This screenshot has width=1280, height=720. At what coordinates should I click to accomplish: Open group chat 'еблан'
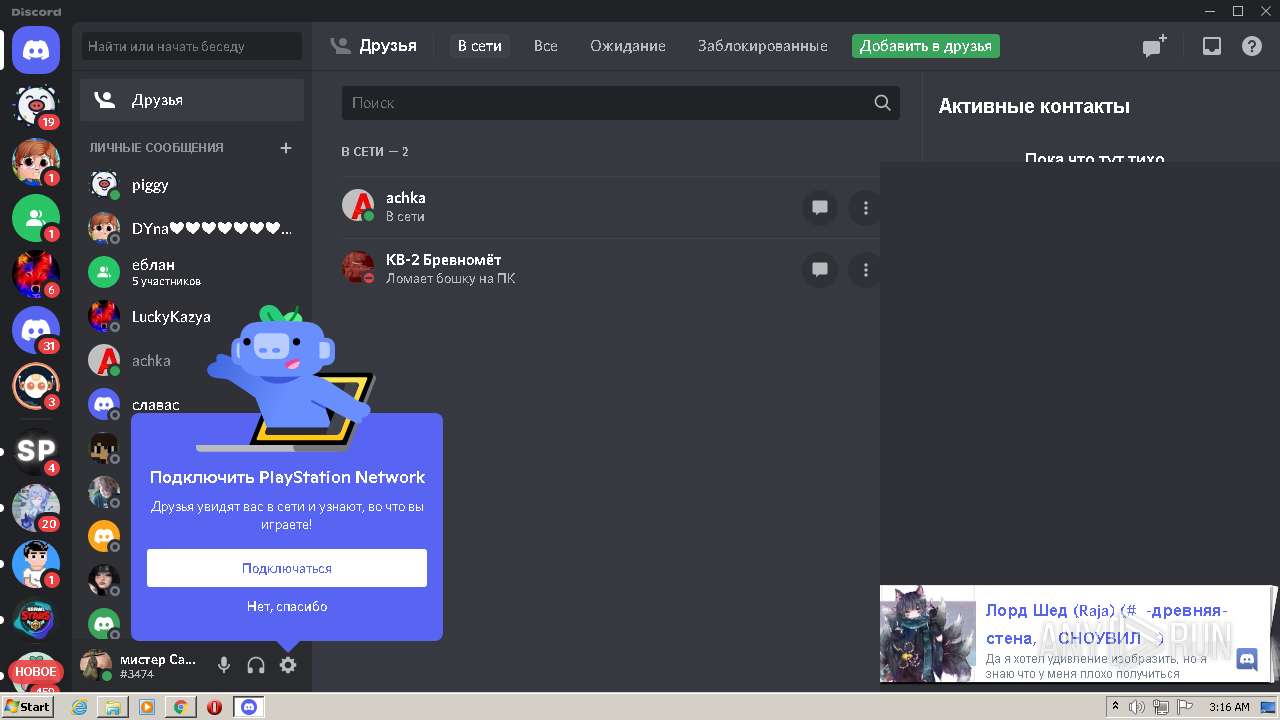[192, 272]
